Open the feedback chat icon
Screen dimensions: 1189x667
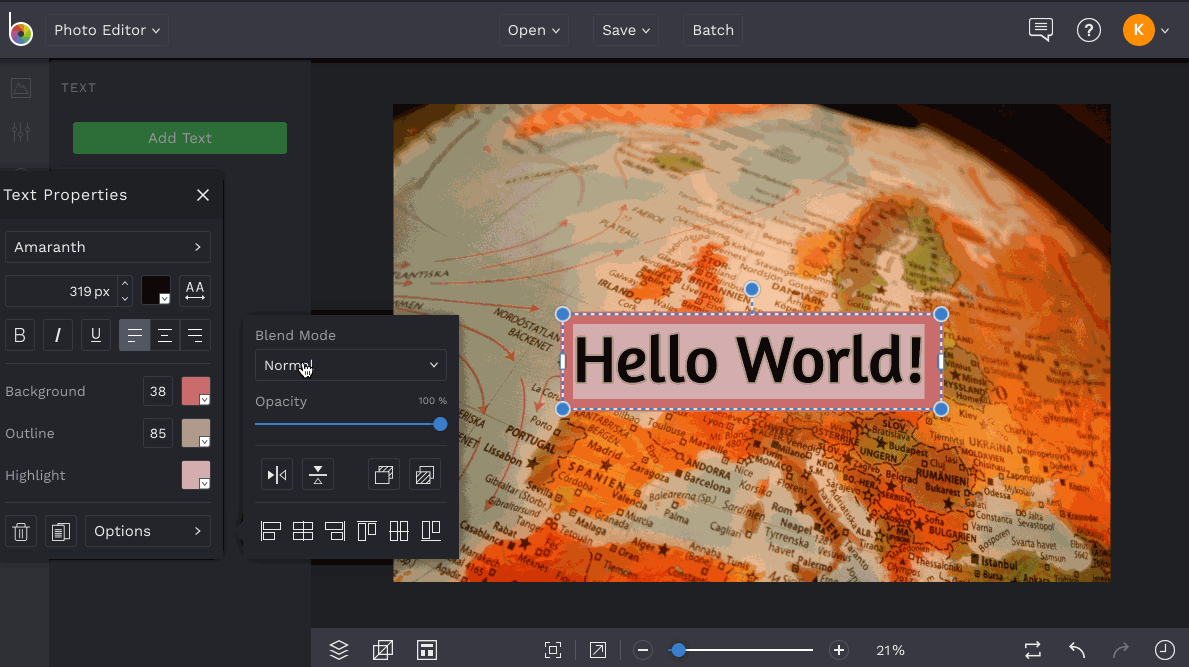click(1040, 30)
